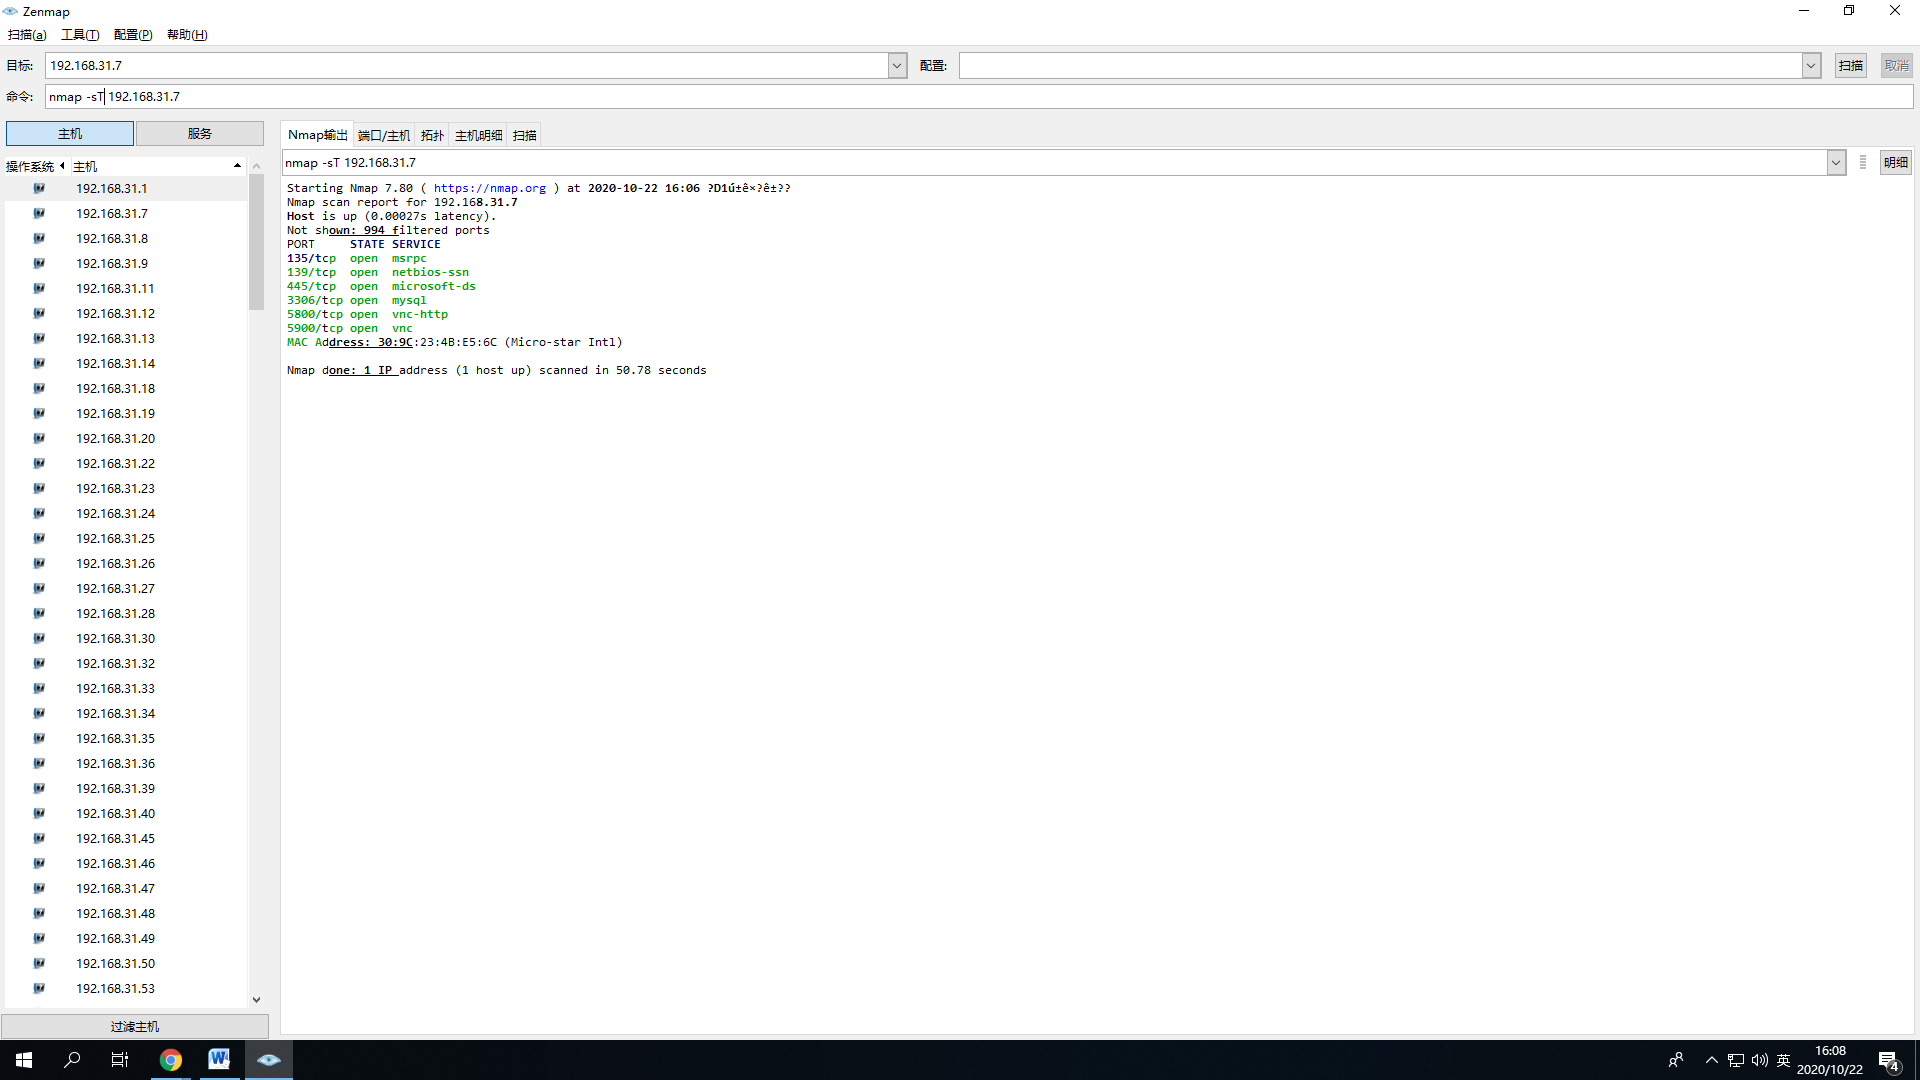Click OS icon beside host 192.168.31.1
The image size is (1920, 1080).
[39, 188]
